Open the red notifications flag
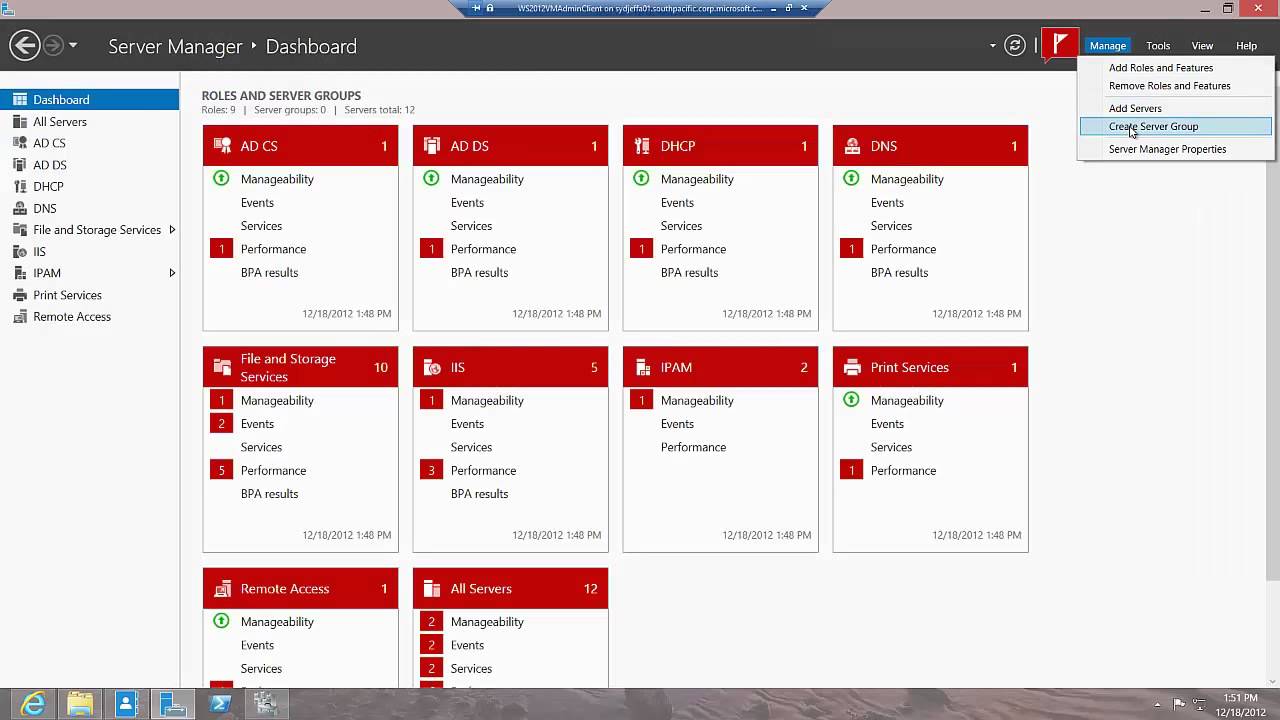The image size is (1280, 720). click(x=1060, y=45)
